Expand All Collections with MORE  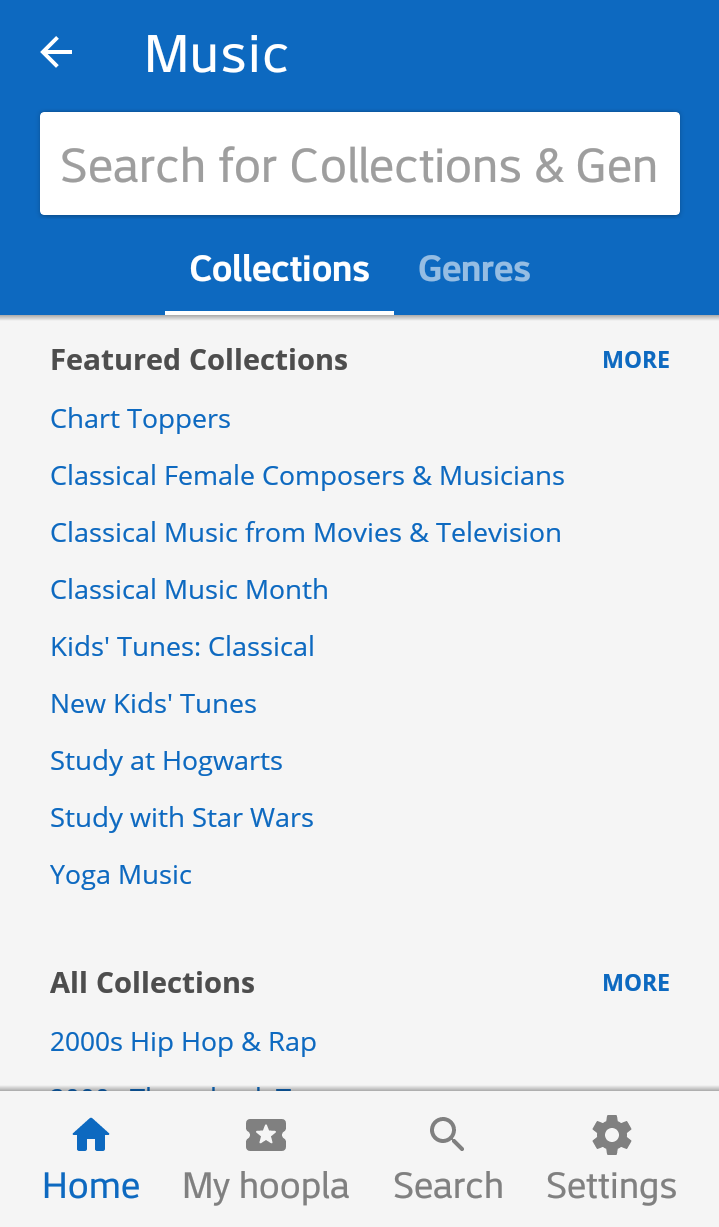click(x=636, y=983)
